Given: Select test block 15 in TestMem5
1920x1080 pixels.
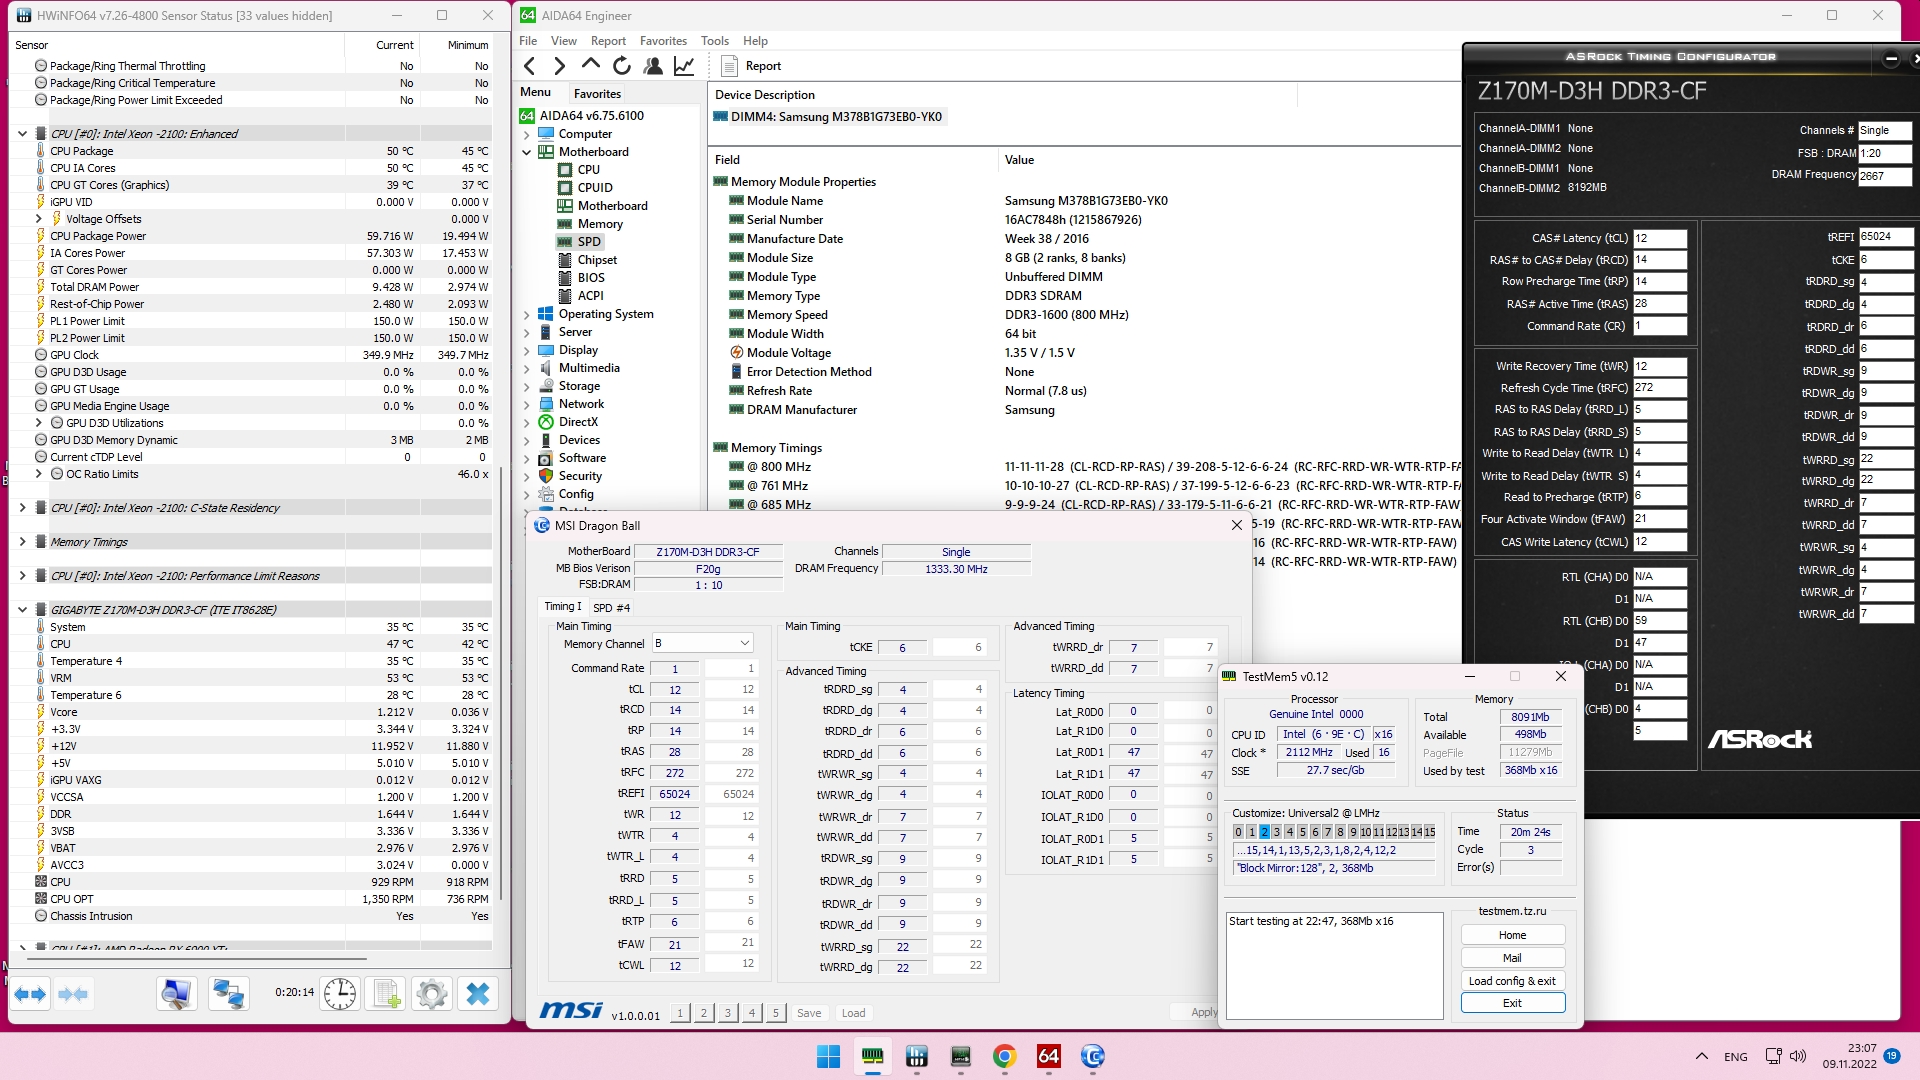Looking at the screenshot, I should coord(1430,832).
